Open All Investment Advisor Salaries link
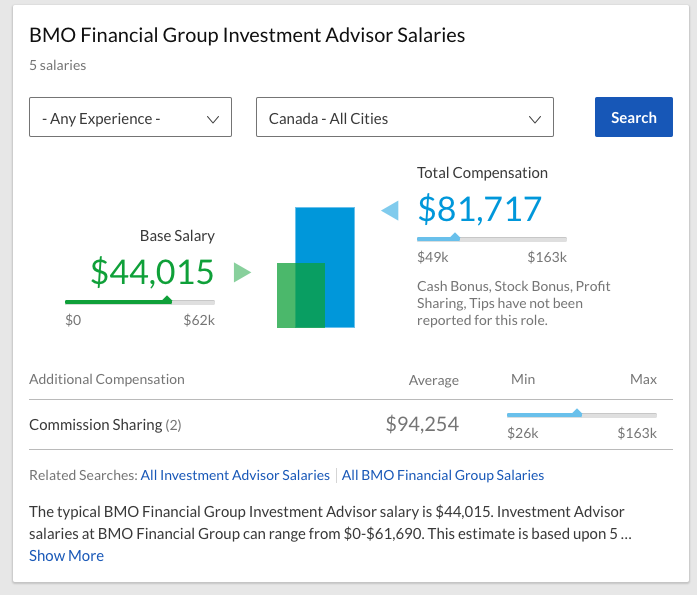This screenshot has width=697, height=595. click(x=235, y=475)
